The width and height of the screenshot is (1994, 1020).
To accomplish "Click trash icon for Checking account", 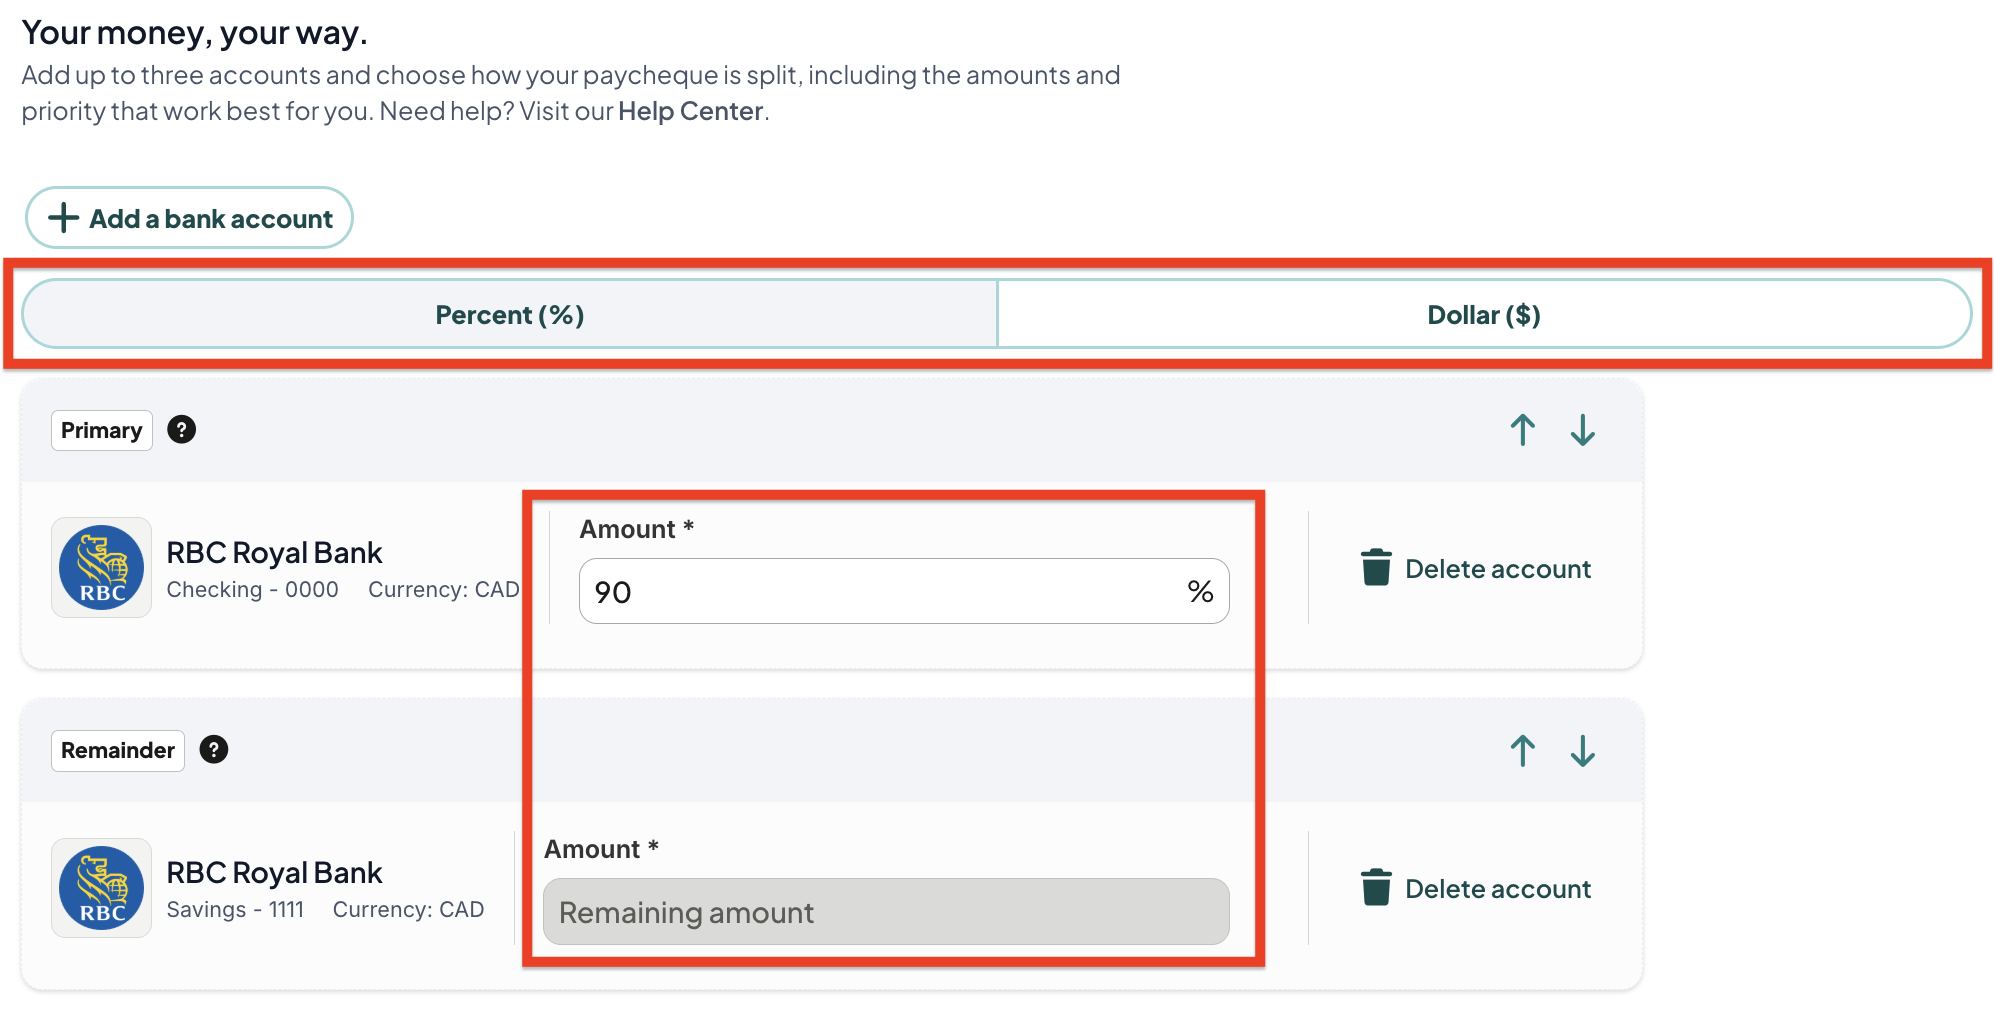I will (x=1376, y=567).
